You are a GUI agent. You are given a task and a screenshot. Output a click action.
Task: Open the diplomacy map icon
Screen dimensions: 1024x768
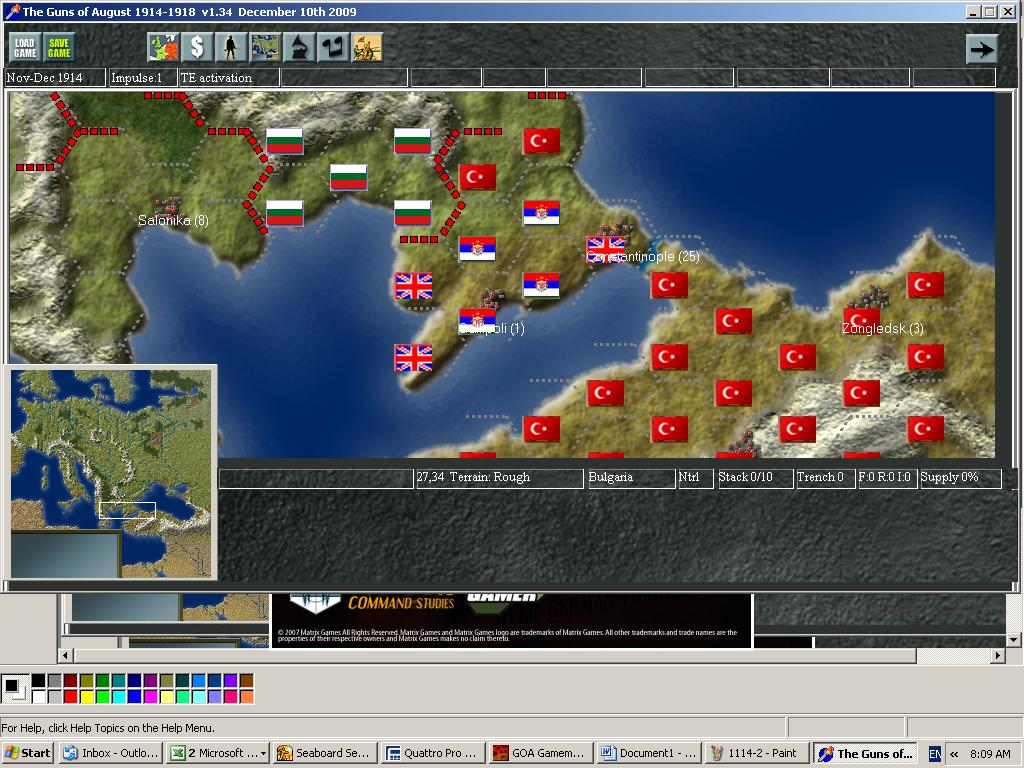(x=163, y=48)
